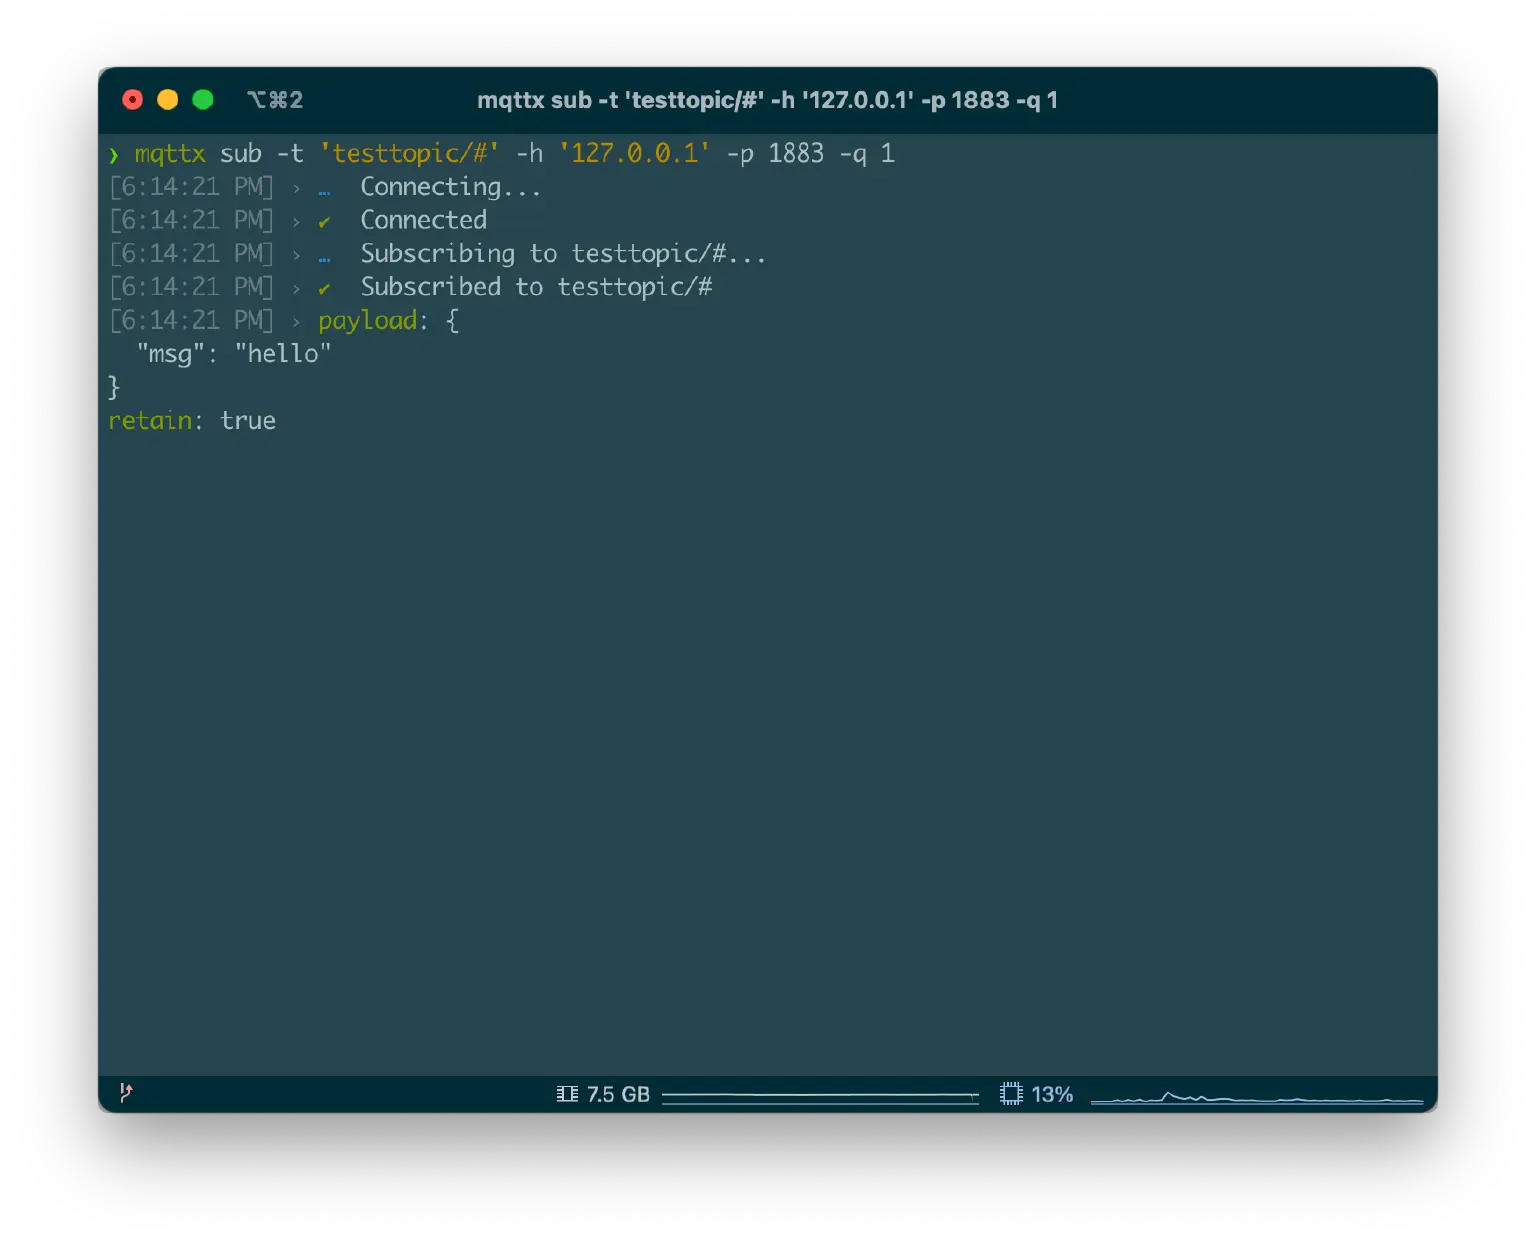Click the CPU chip icon in the status bar
Image resolution: width=1536 pixels, height=1243 pixels.
pyautogui.click(x=1011, y=1094)
